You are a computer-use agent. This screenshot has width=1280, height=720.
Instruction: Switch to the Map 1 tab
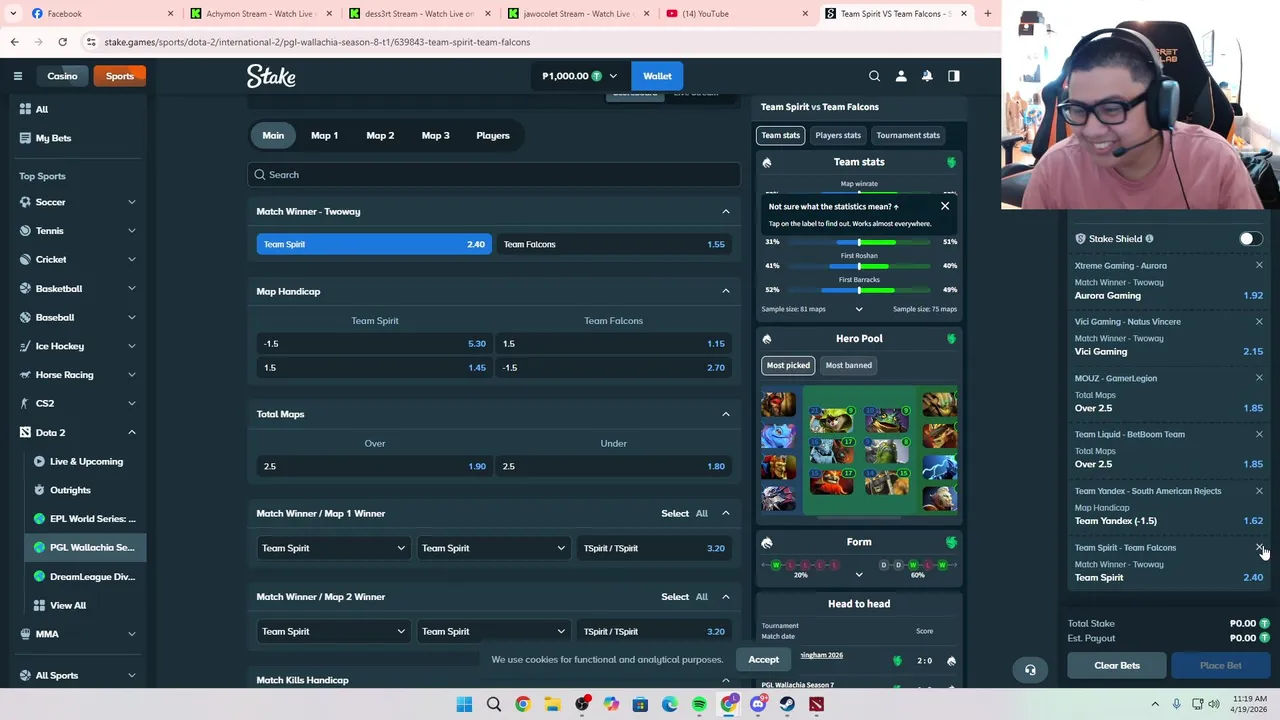[324, 135]
